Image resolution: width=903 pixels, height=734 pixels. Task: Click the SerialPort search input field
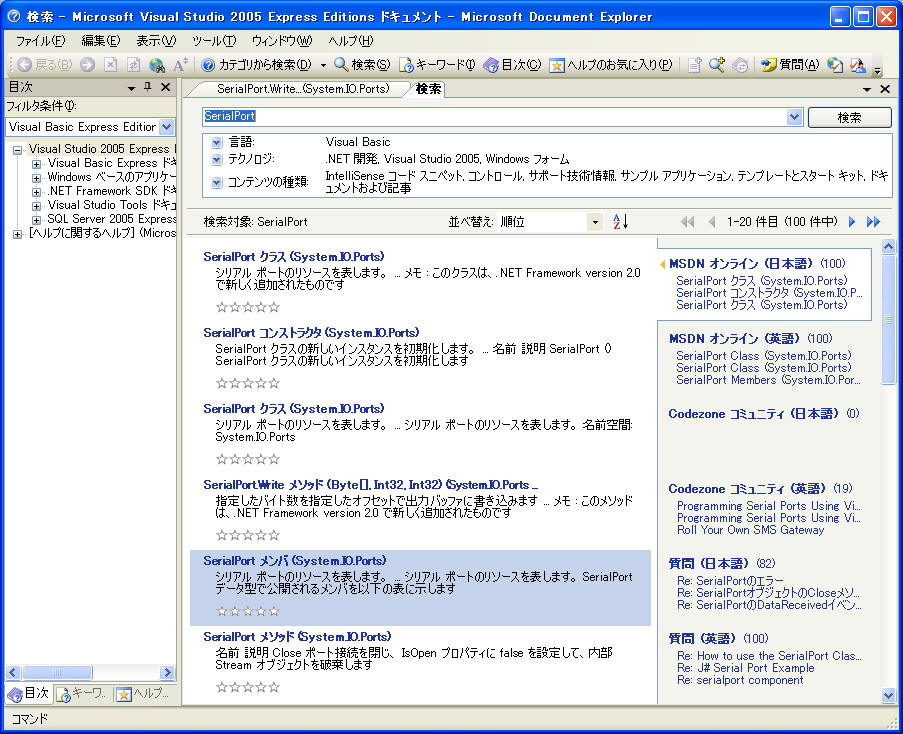pos(494,116)
